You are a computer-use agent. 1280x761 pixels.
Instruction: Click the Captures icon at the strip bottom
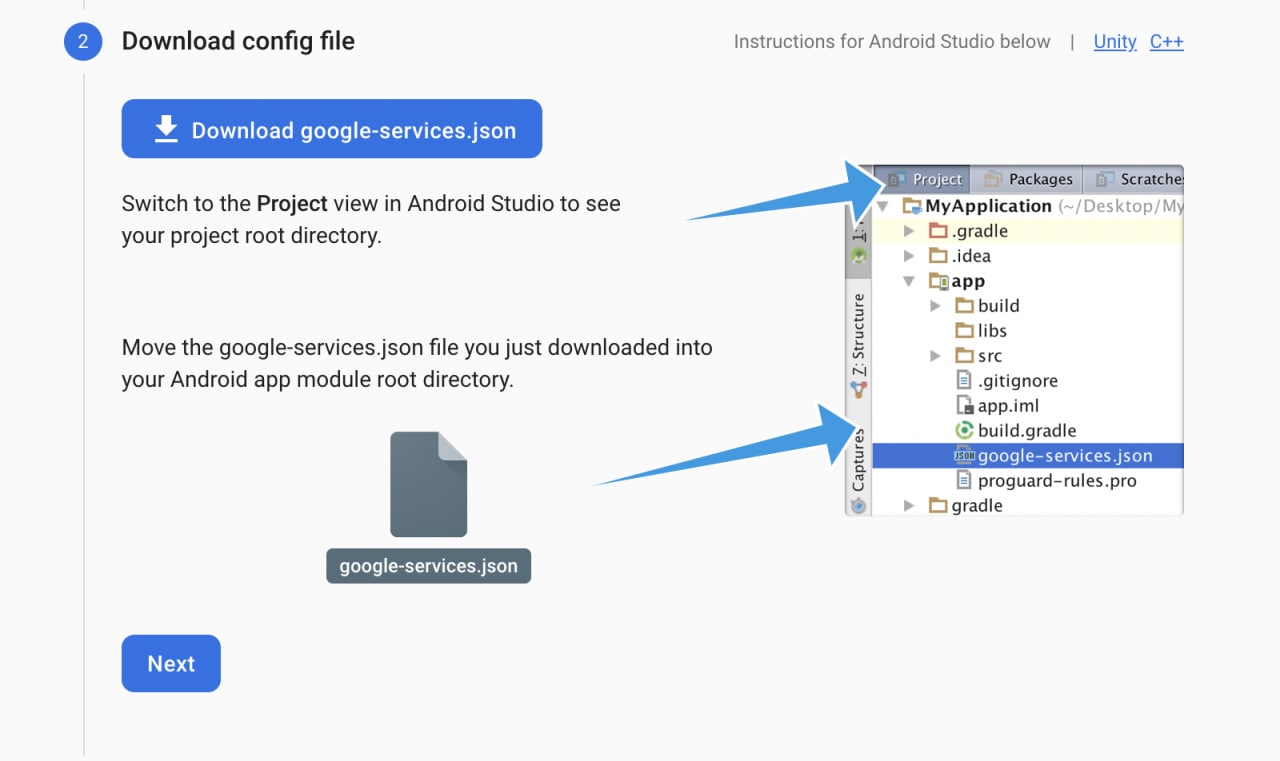[x=858, y=506]
